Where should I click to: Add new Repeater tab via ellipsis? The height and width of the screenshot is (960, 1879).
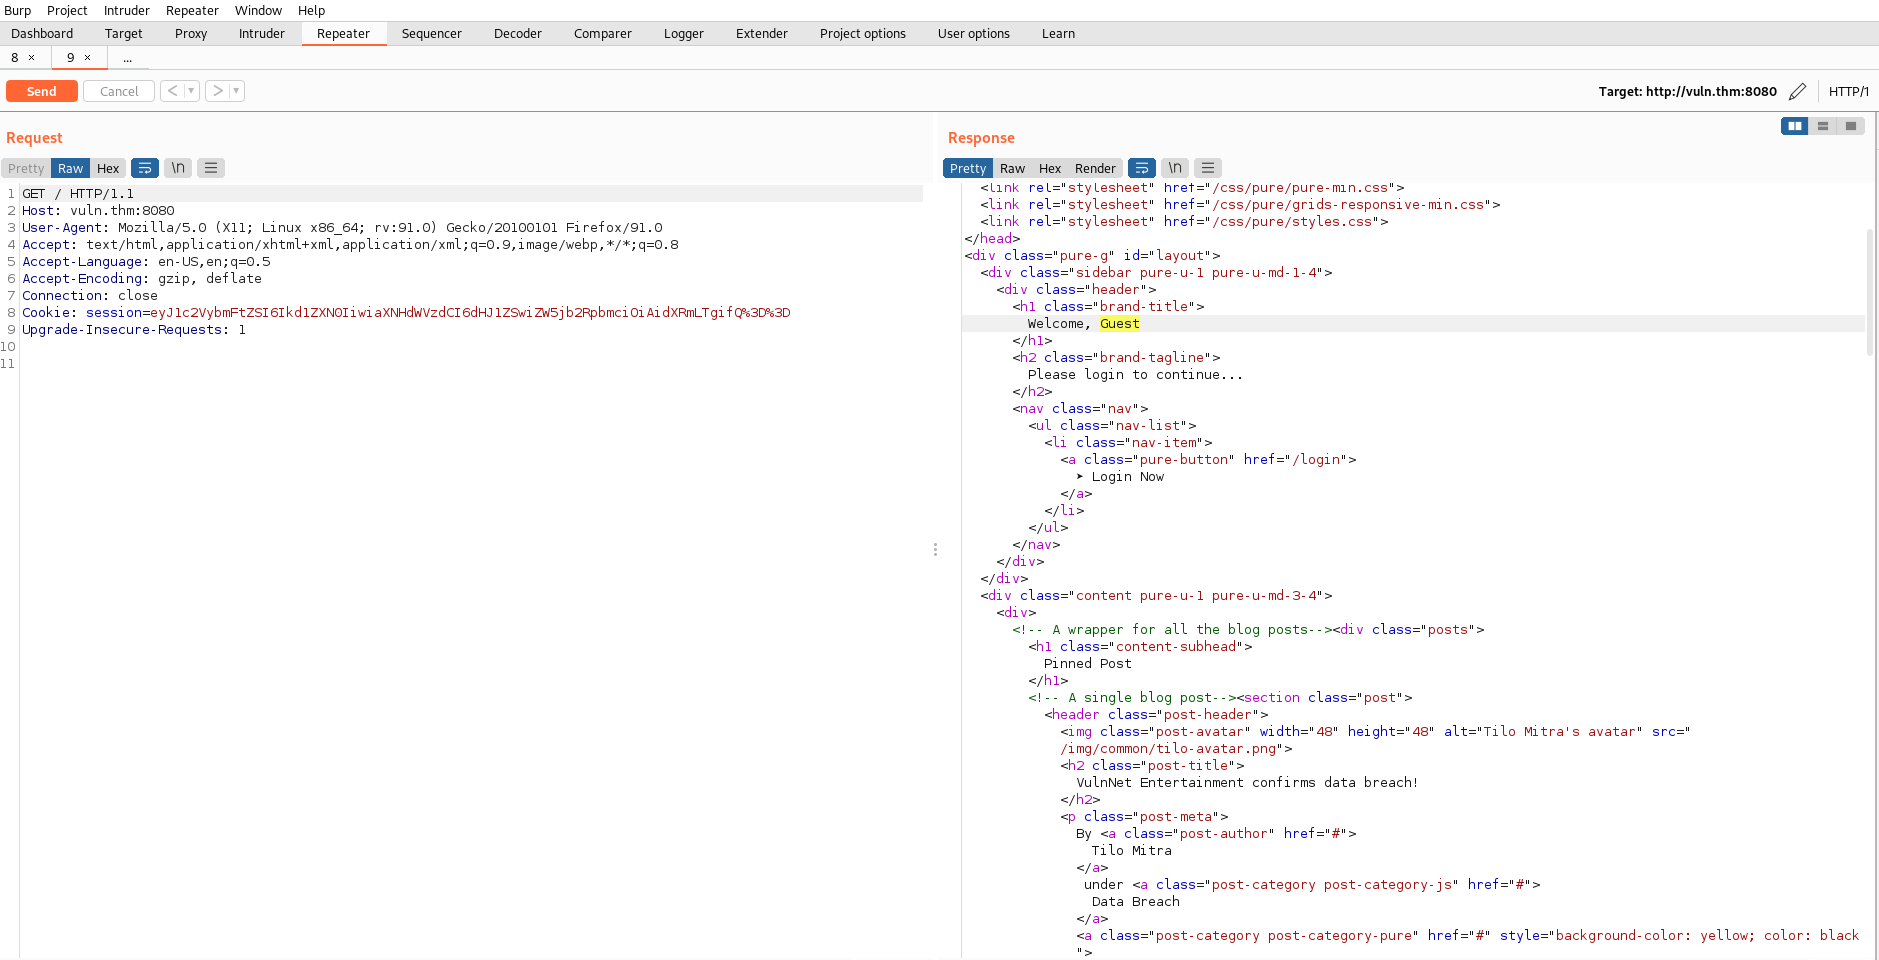point(127,58)
